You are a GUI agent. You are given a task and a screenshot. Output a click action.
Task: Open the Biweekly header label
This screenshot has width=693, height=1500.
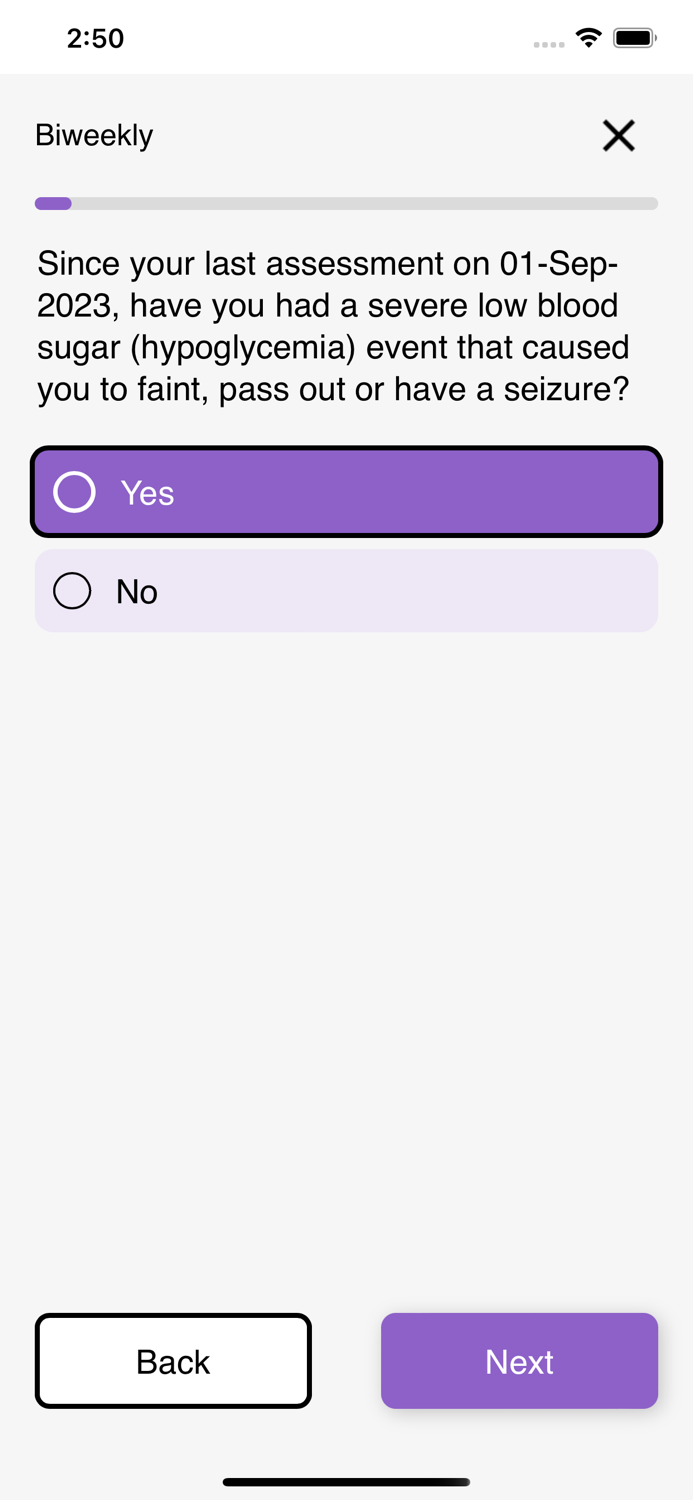(x=93, y=135)
